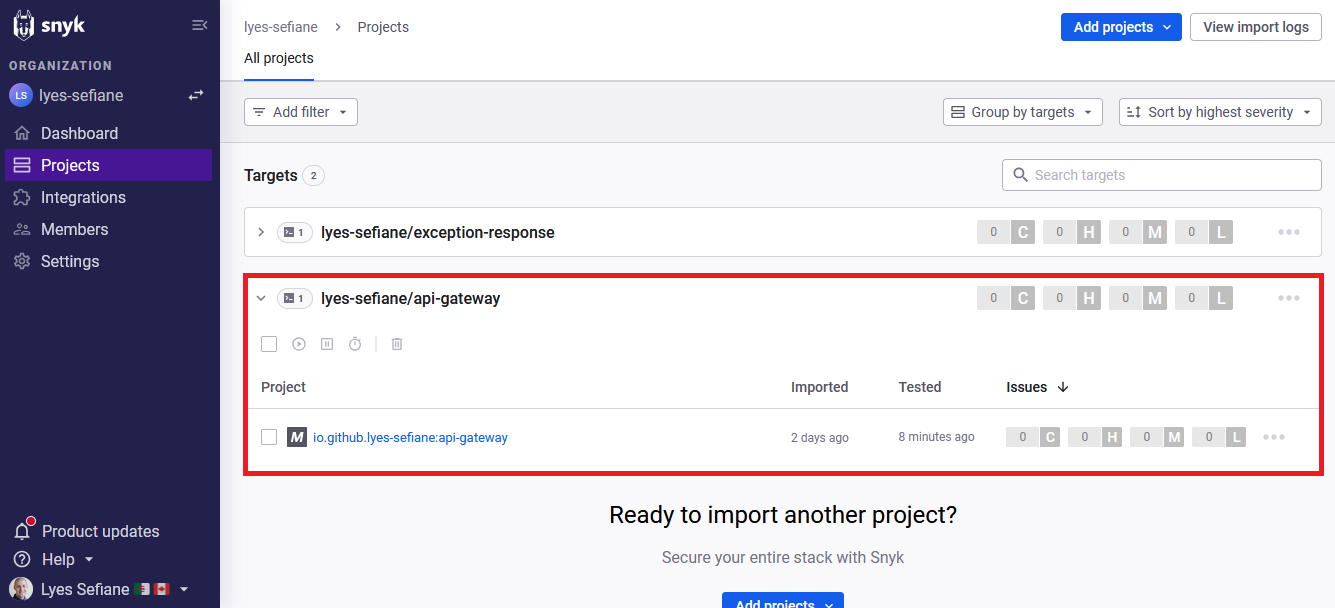Click the Projects breadcrumb text
This screenshot has width=1335, height=608.
(x=383, y=27)
